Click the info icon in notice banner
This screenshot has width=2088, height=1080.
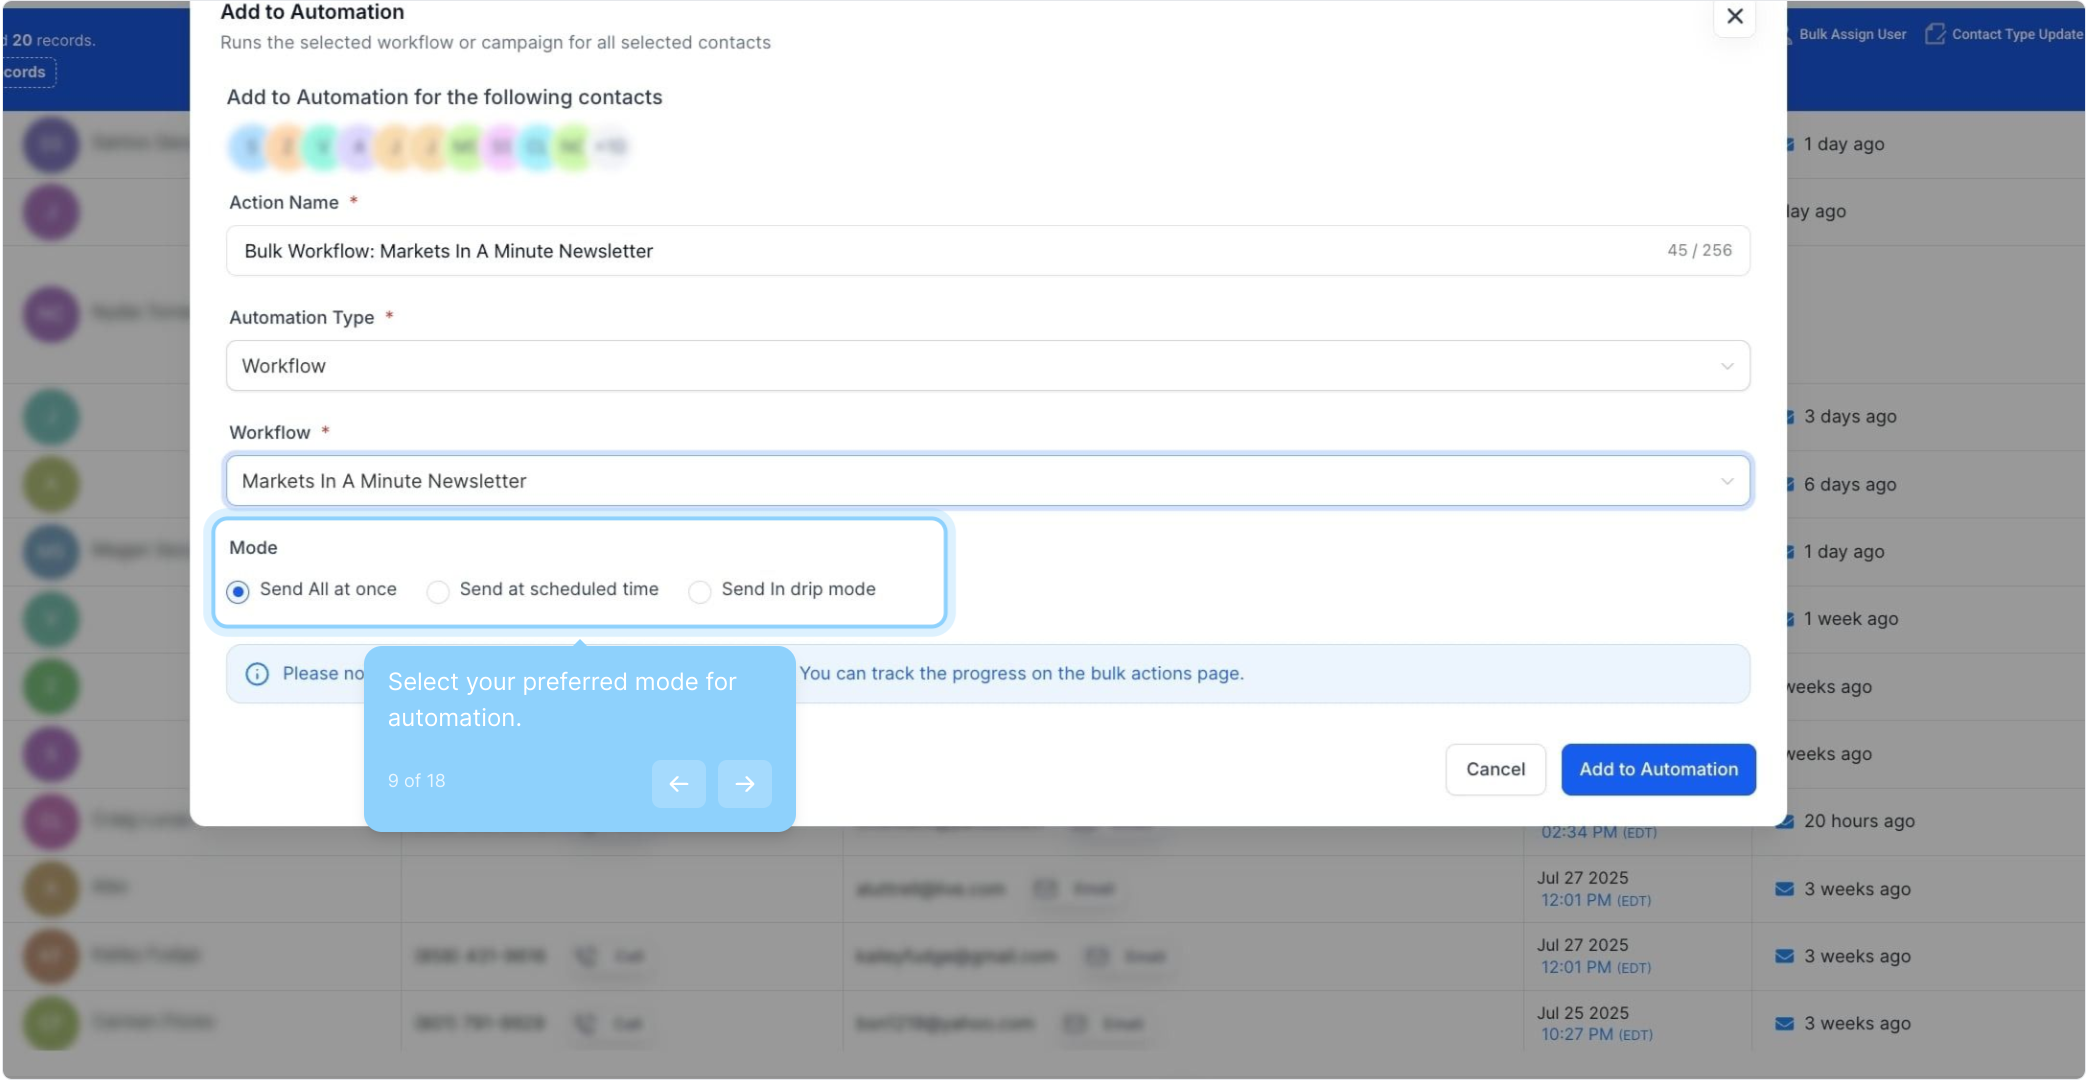pyautogui.click(x=257, y=674)
